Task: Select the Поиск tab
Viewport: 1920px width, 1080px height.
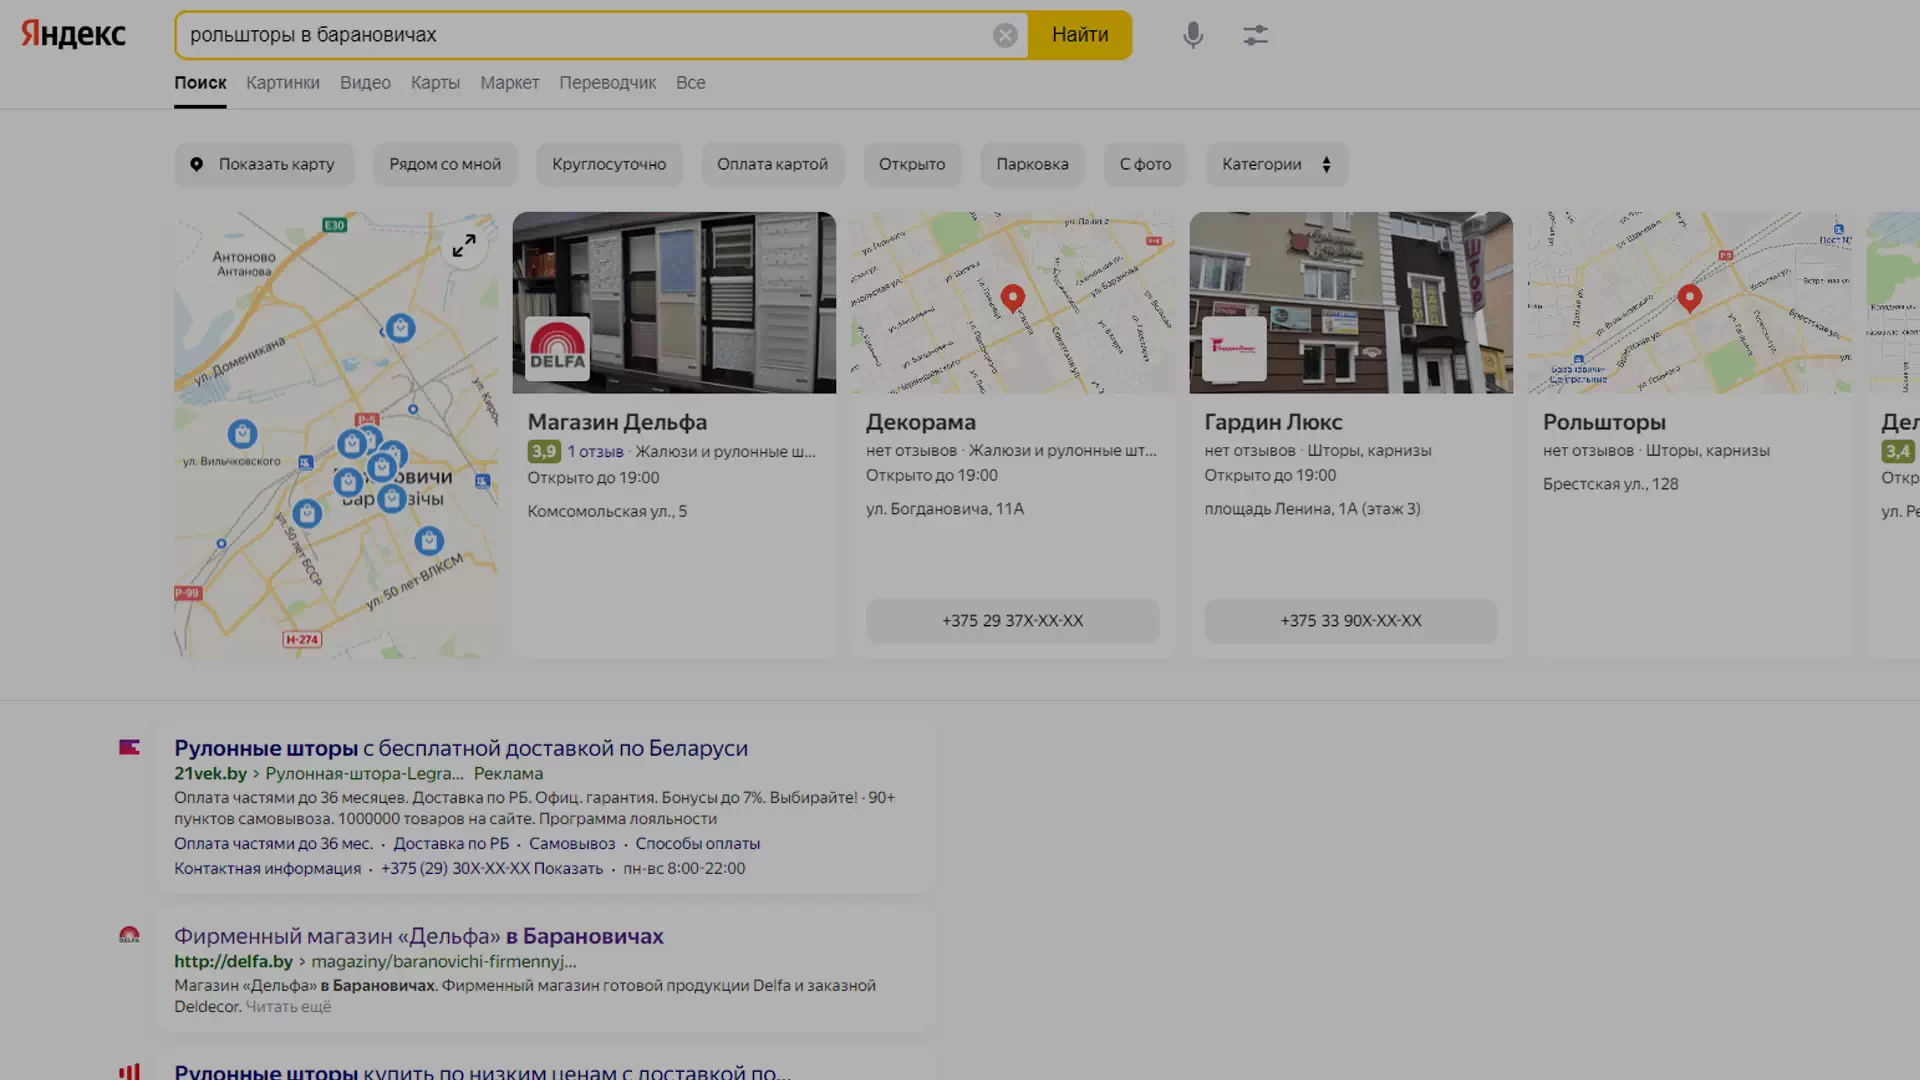Action: click(200, 83)
